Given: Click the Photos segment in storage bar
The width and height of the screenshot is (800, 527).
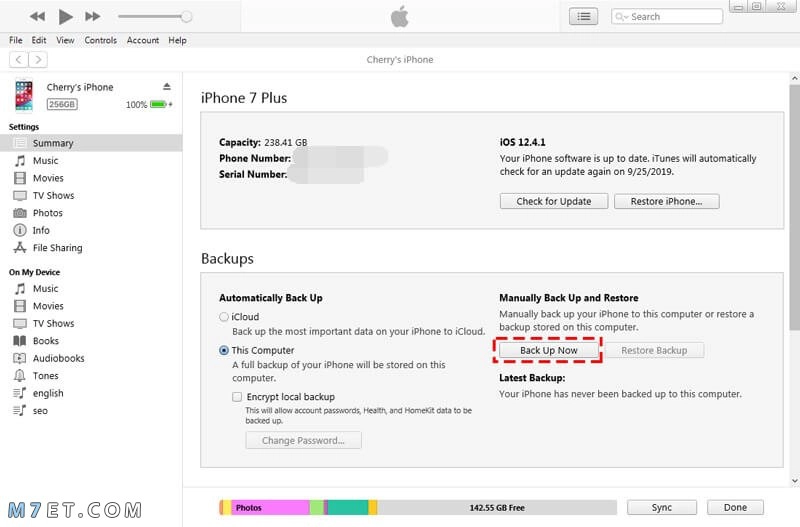Looking at the screenshot, I should [x=269, y=508].
